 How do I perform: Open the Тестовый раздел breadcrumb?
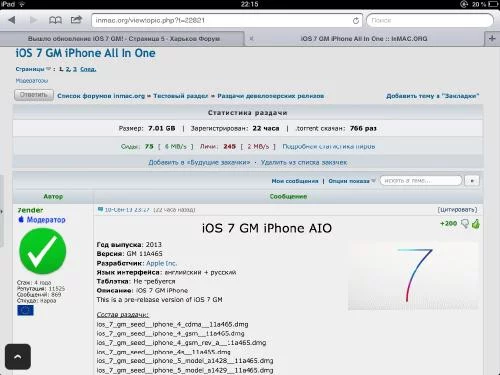180,96
